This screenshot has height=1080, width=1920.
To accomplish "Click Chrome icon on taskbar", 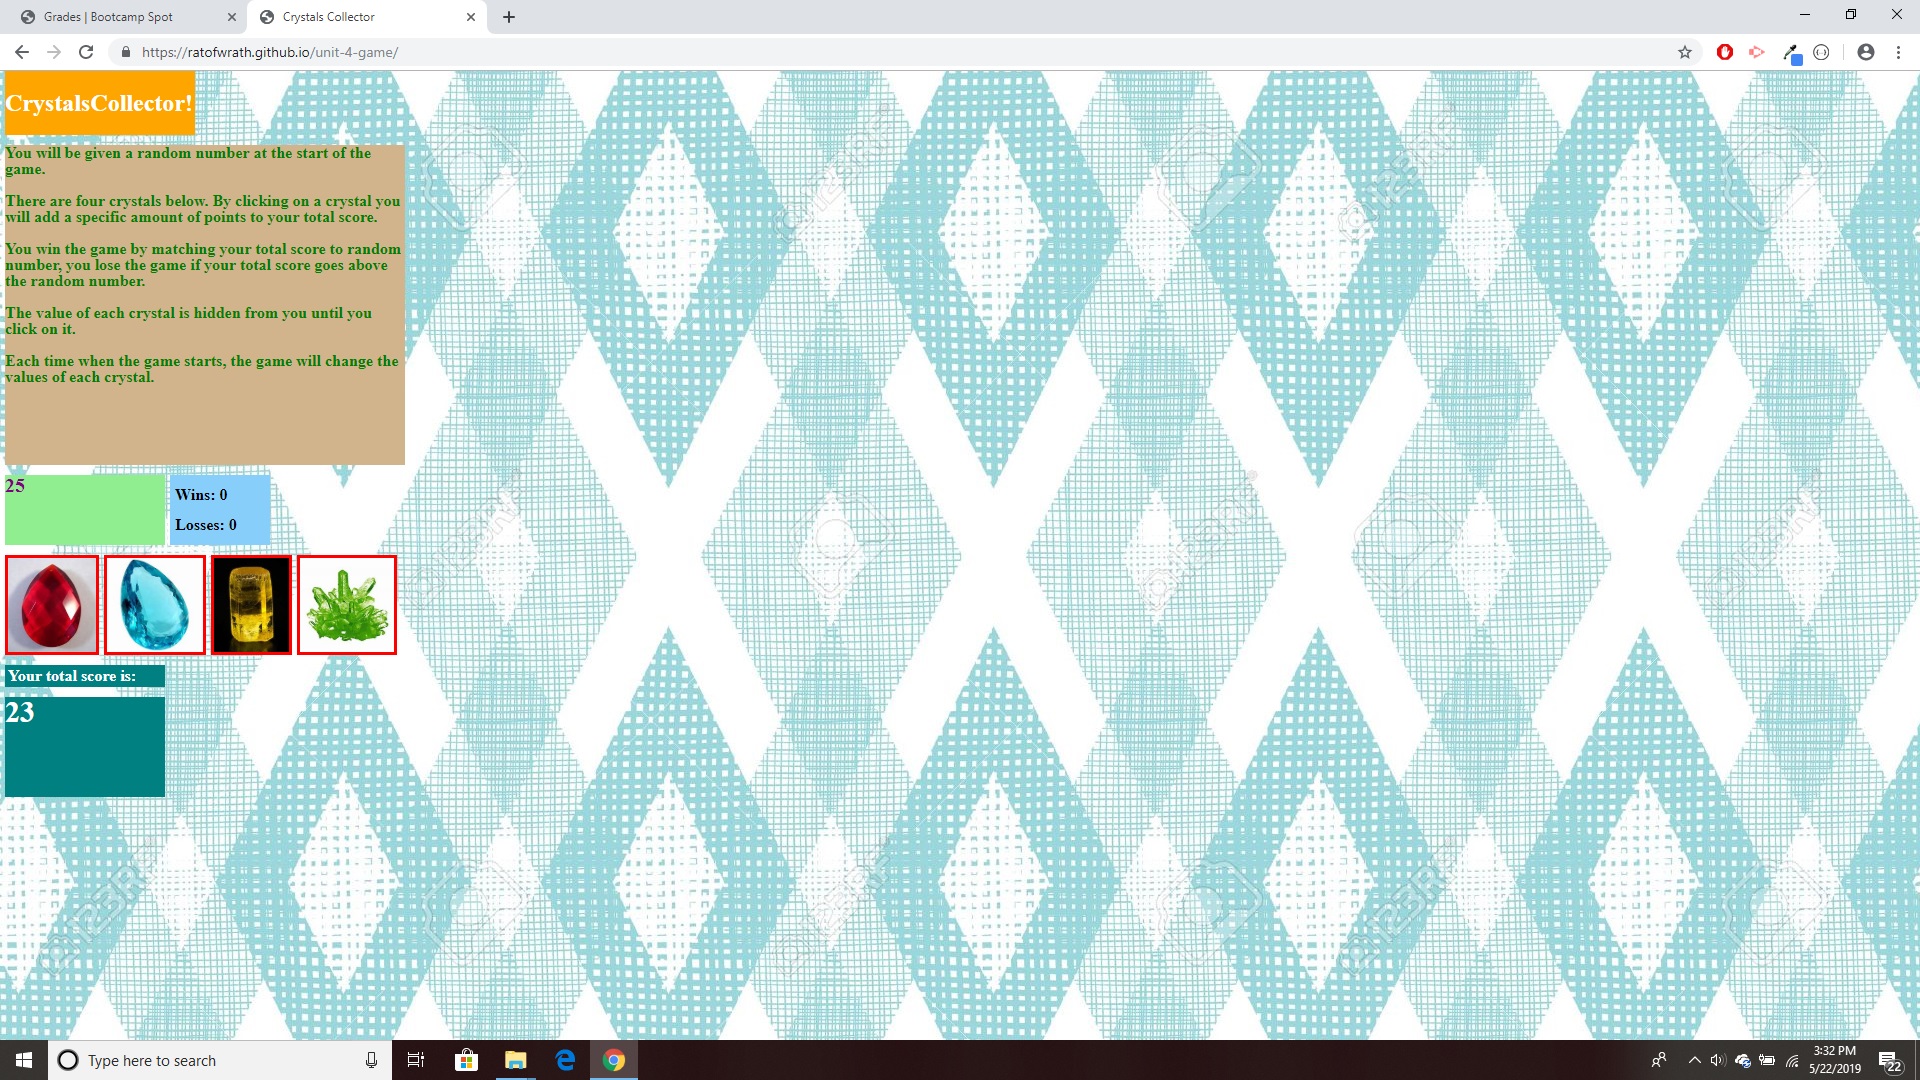I will tap(614, 1060).
